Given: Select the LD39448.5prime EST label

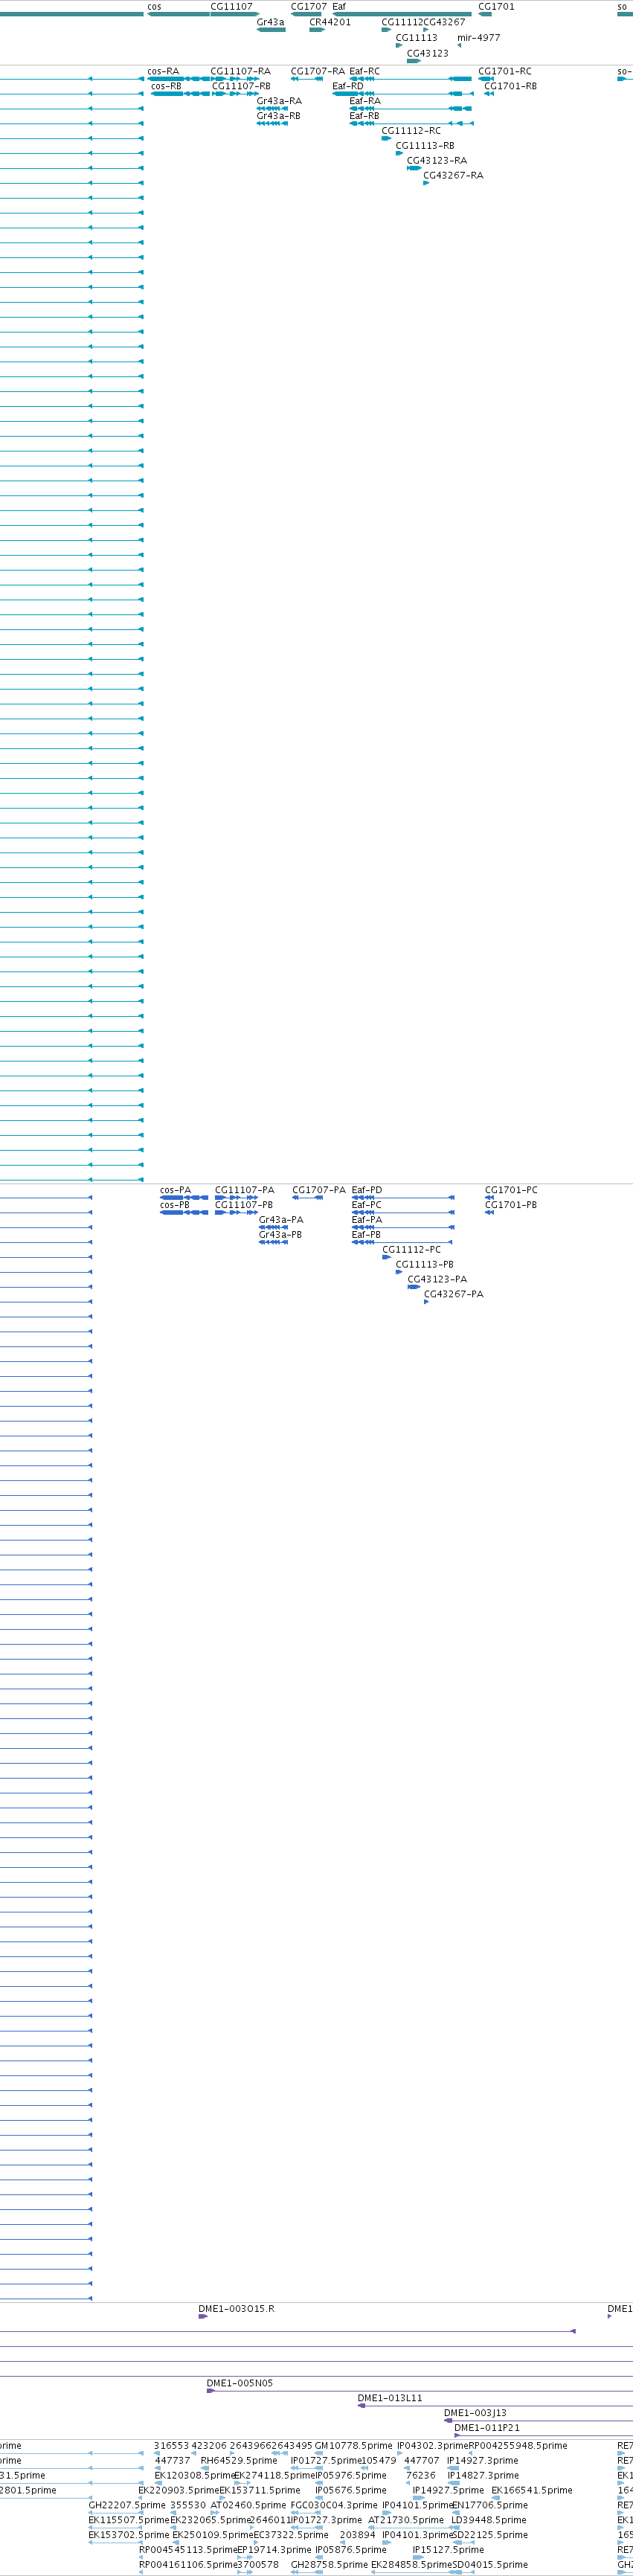Looking at the screenshot, I should tap(489, 2520).
